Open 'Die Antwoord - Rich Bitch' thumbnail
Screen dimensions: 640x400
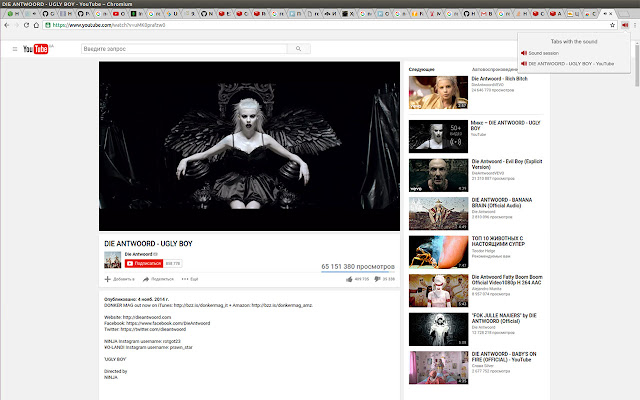pyautogui.click(x=438, y=92)
